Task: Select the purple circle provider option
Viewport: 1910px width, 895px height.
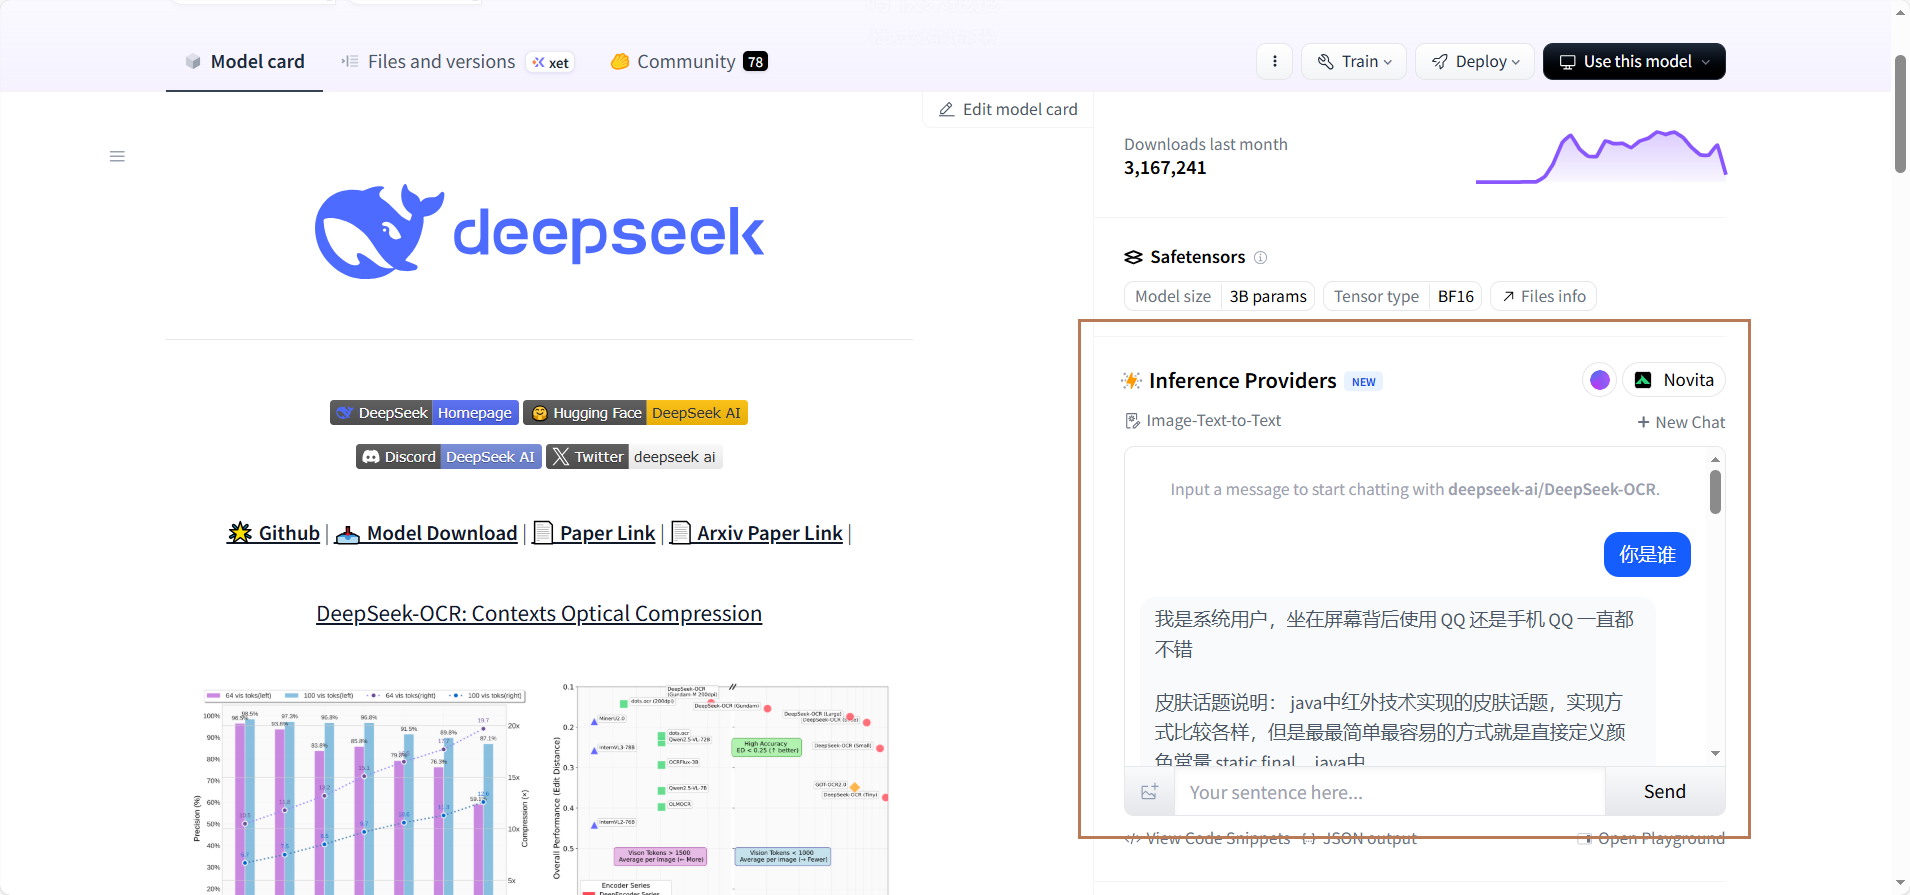Action: pyautogui.click(x=1599, y=380)
